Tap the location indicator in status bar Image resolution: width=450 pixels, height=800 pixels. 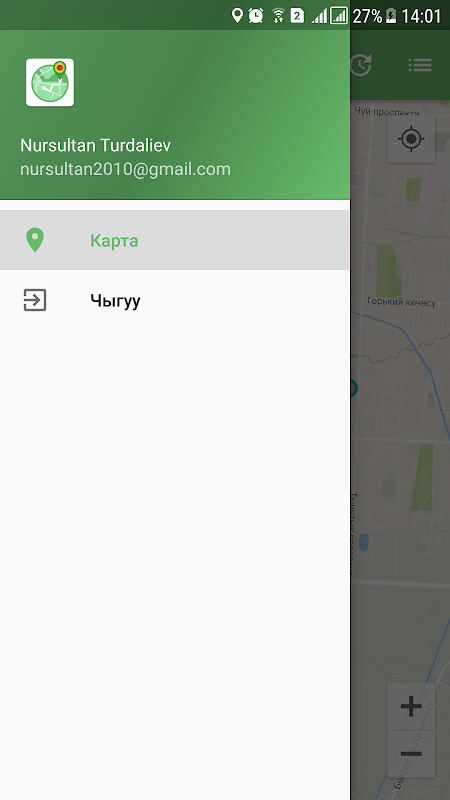point(237,15)
